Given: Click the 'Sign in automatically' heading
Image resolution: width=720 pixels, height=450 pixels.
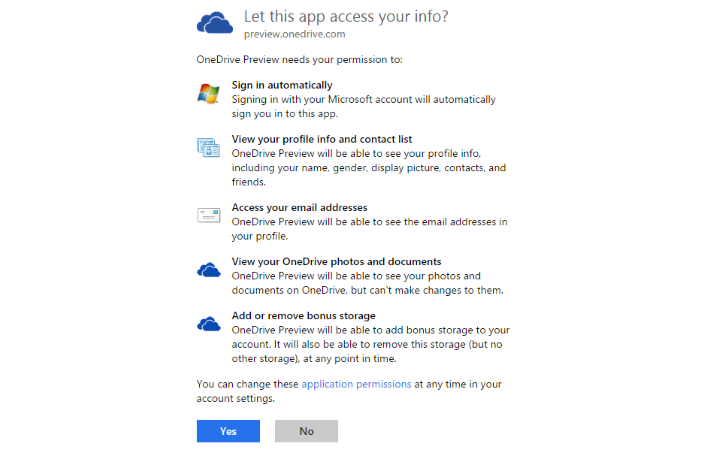Looking at the screenshot, I should 282,85.
